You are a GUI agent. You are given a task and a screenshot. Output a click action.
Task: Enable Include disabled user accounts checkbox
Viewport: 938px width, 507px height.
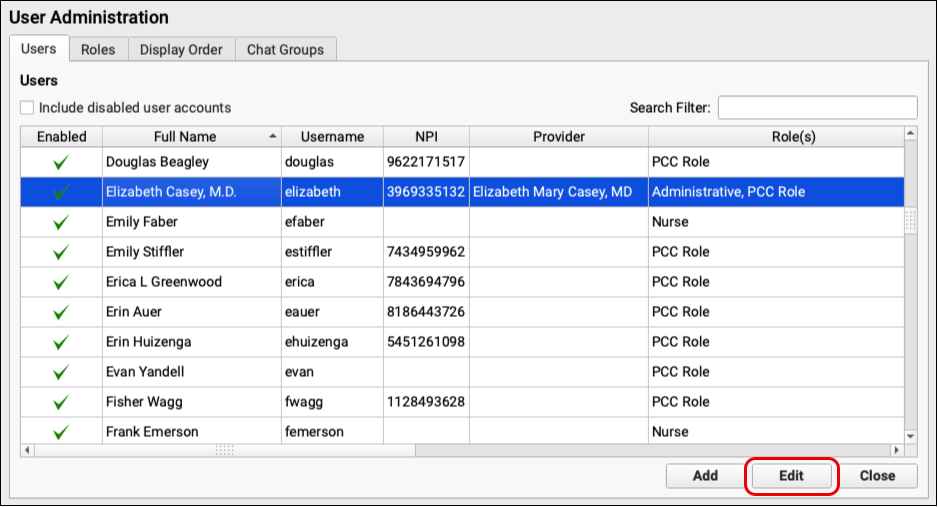pos(28,108)
